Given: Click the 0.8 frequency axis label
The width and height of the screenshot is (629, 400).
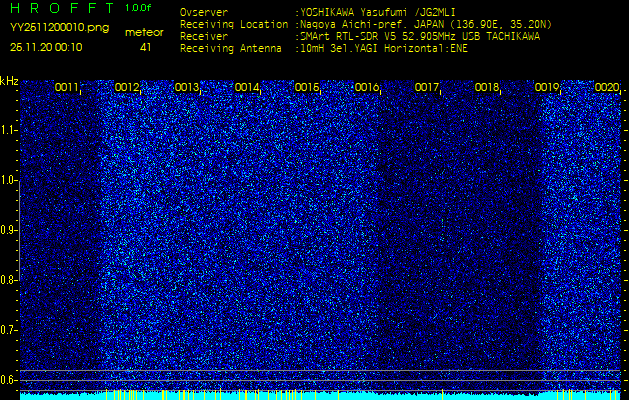Looking at the screenshot, I should click(x=8, y=280).
